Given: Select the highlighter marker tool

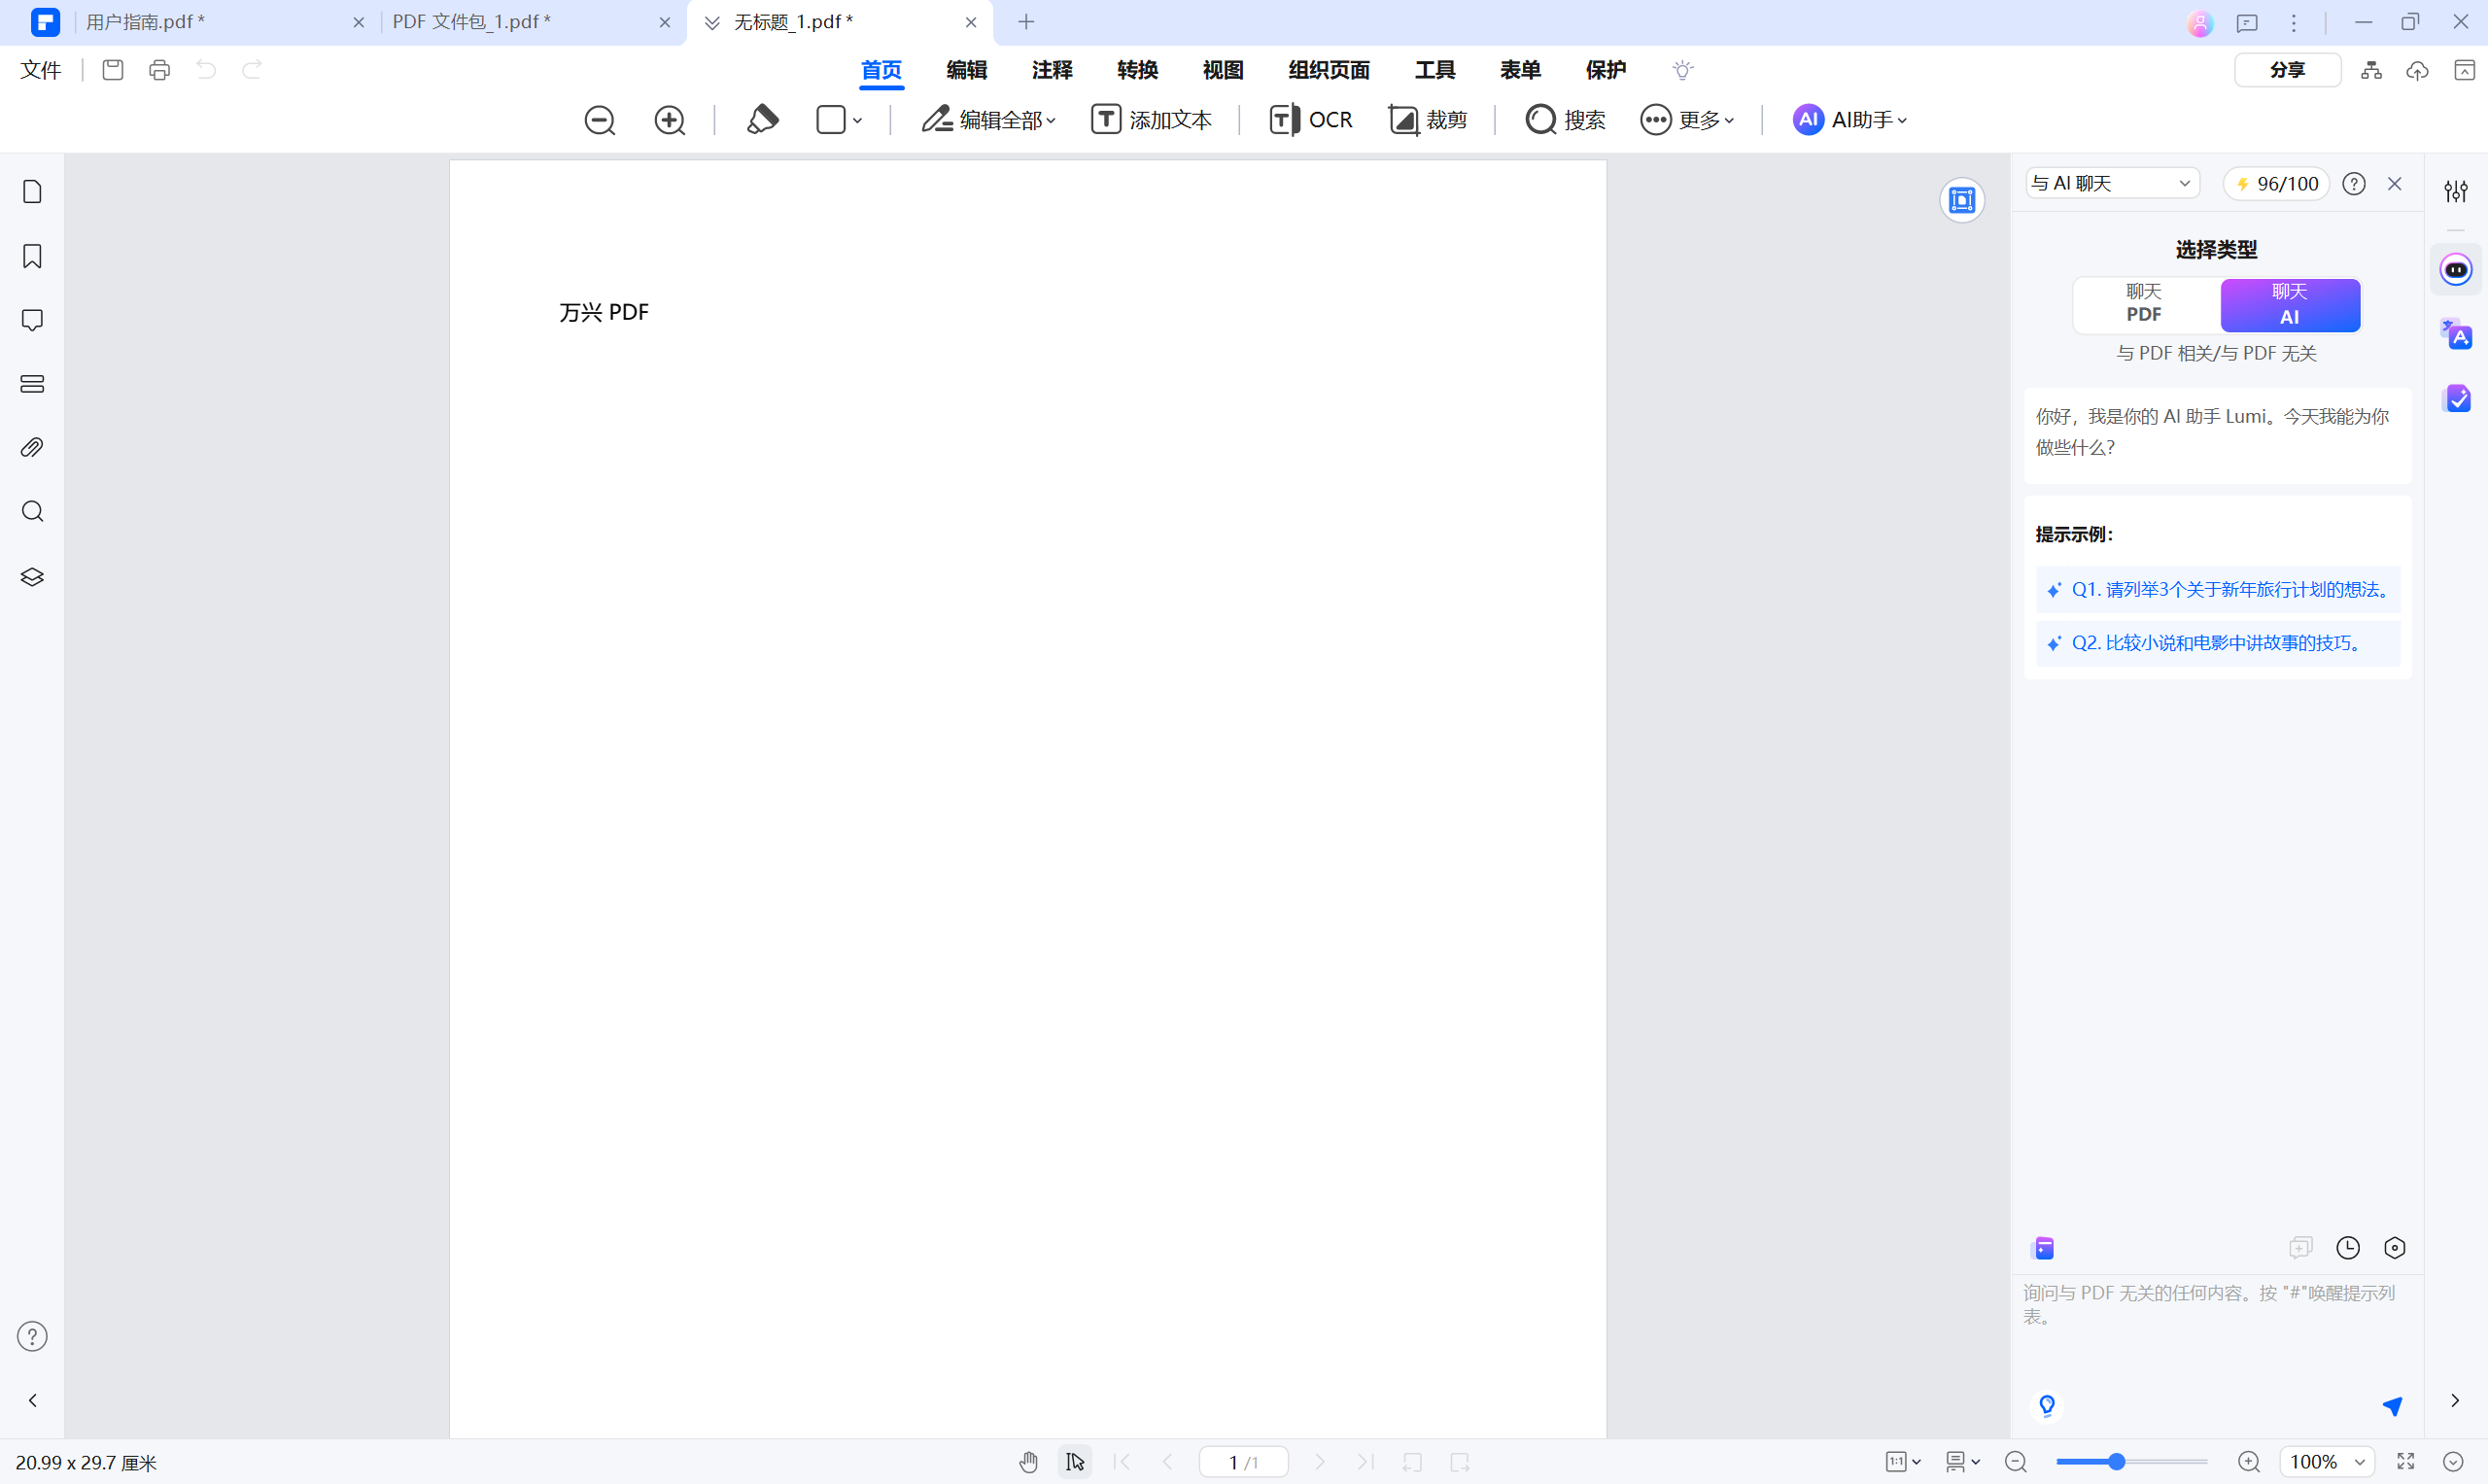Looking at the screenshot, I should [762, 120].
